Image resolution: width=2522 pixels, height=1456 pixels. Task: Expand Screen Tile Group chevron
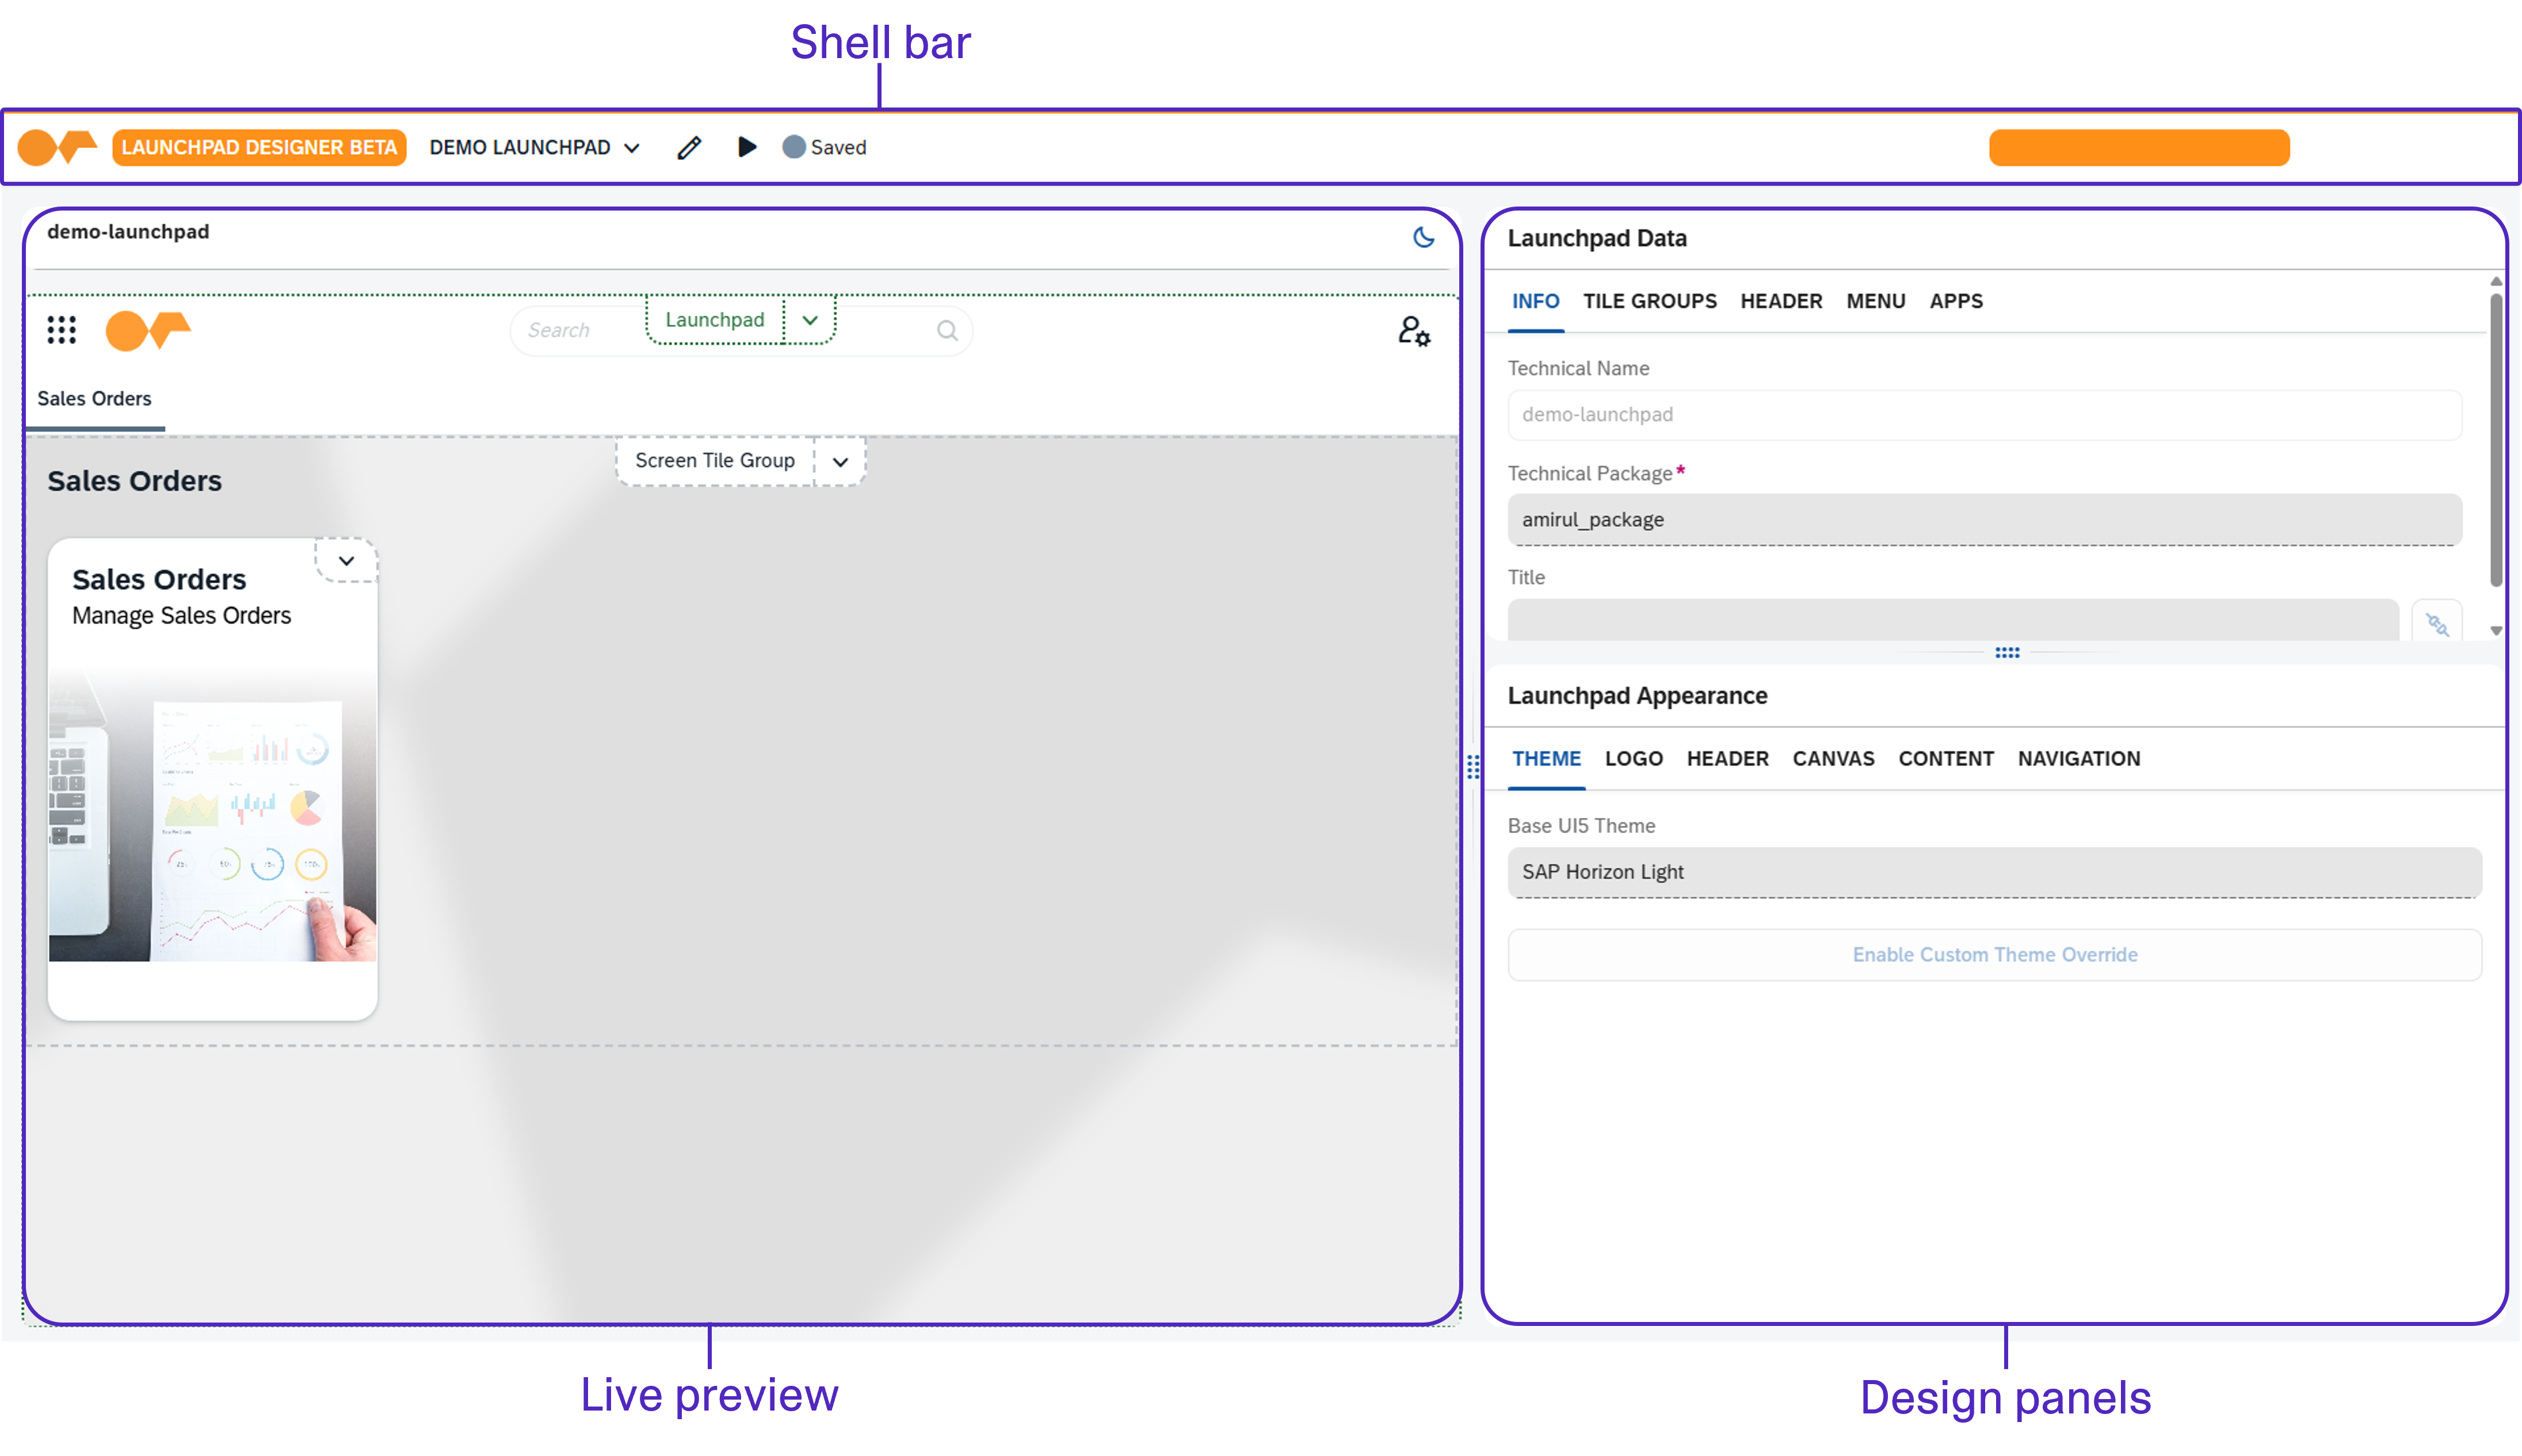tap(840, 461)
